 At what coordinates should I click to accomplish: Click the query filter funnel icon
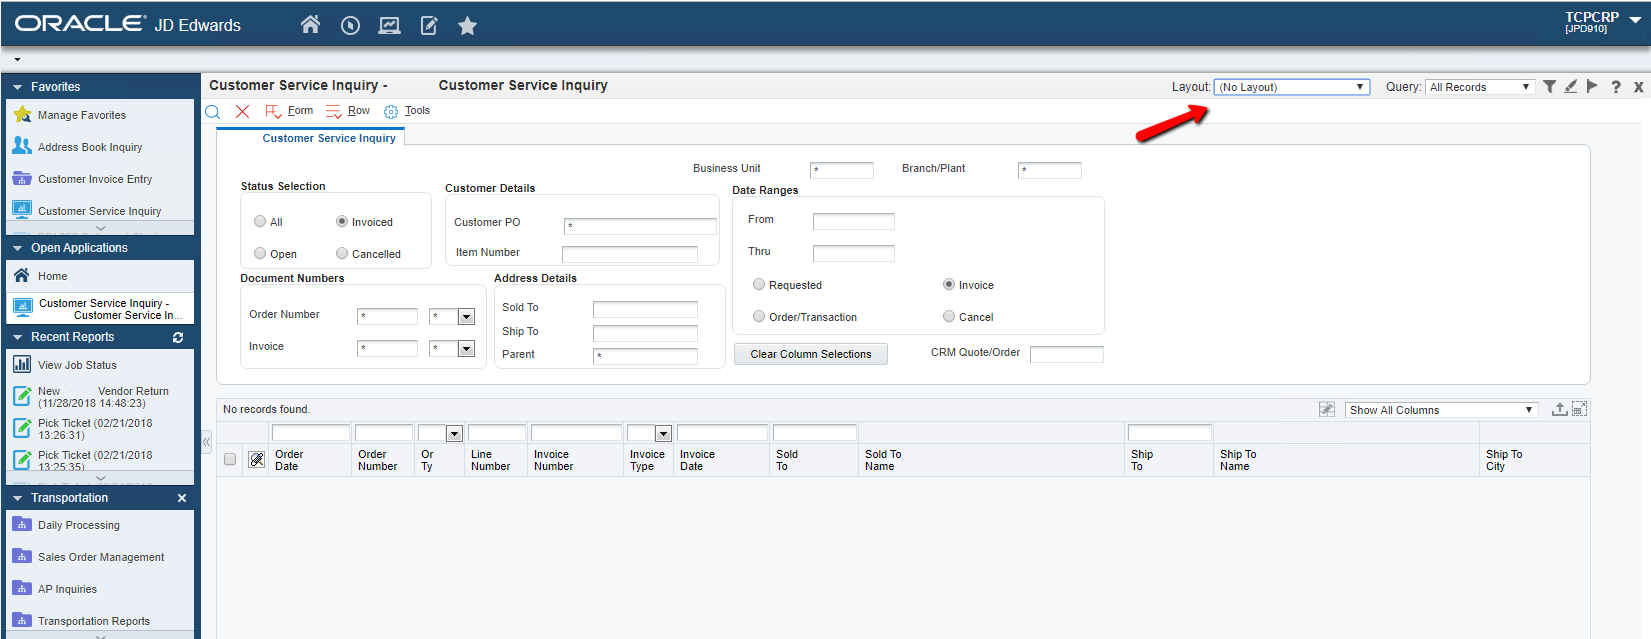click(1549, 87)
